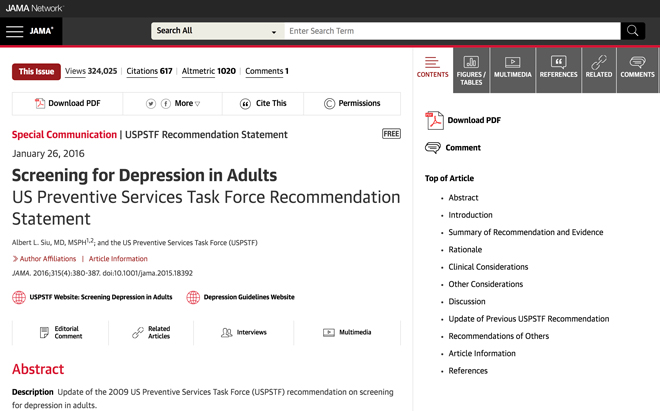660x411 pixels.
Task: Click the Permissions button
Action: coord(352,104)
